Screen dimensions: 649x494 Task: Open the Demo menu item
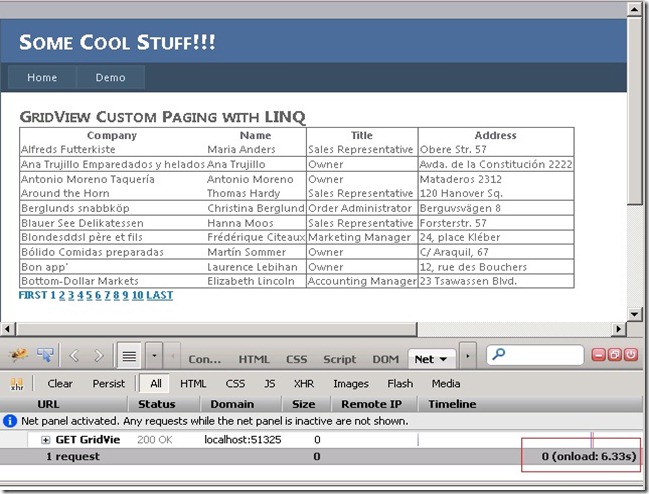(x=111, y=77)
